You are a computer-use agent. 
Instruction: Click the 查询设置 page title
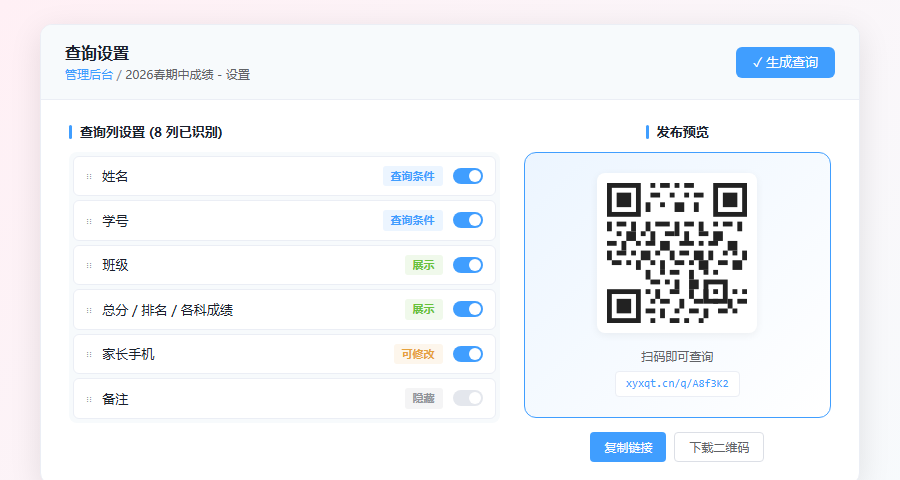(97, 53)
